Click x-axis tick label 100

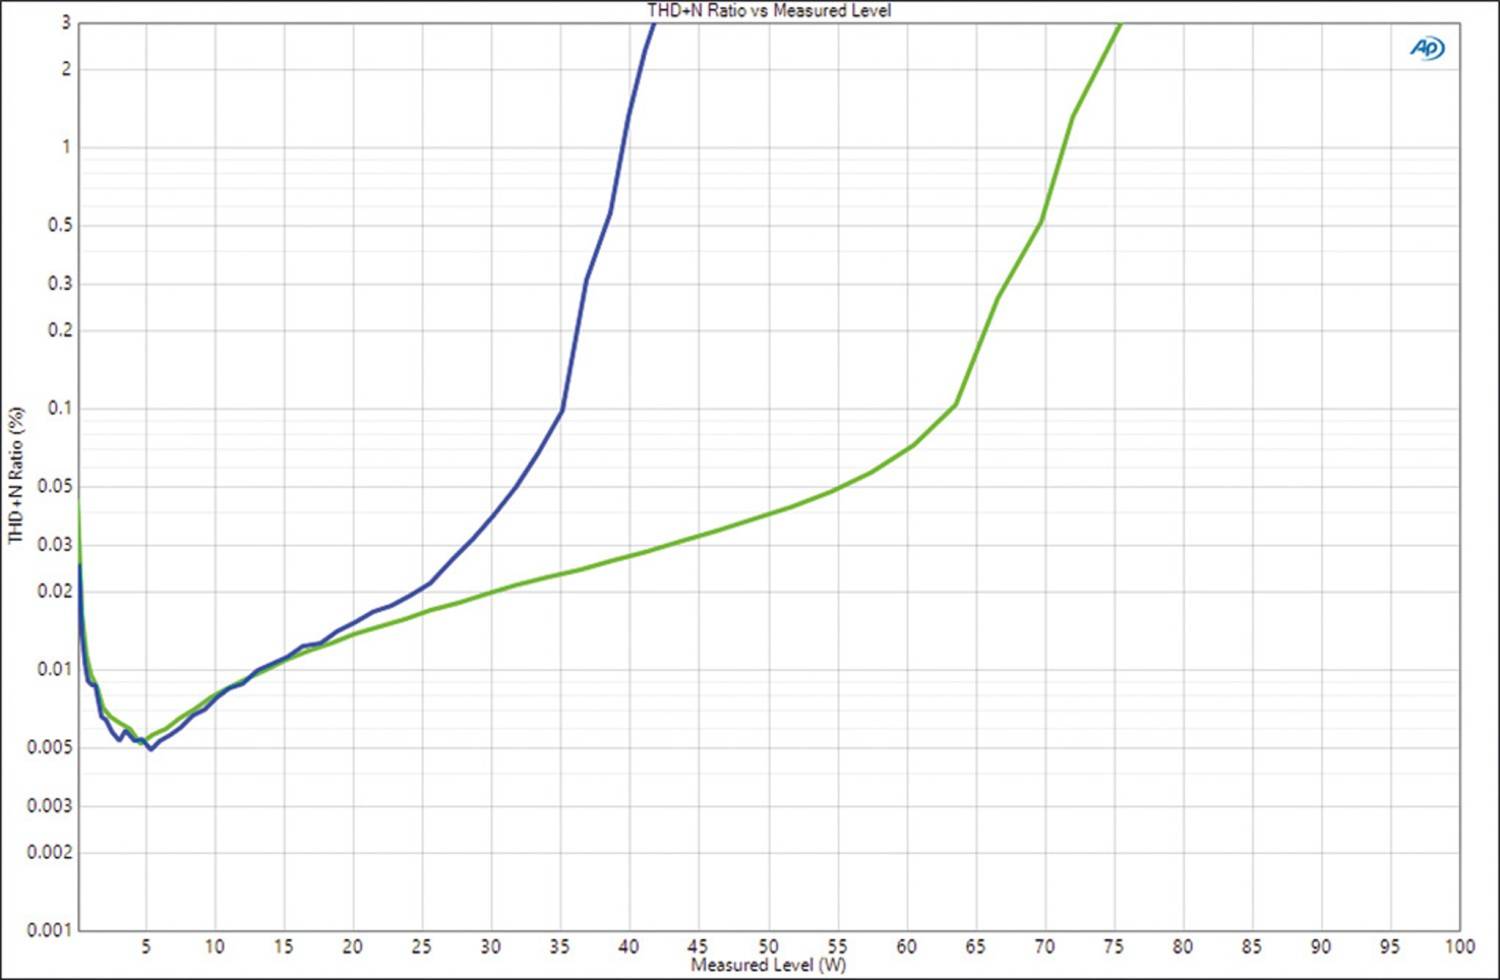point(1459,946)
